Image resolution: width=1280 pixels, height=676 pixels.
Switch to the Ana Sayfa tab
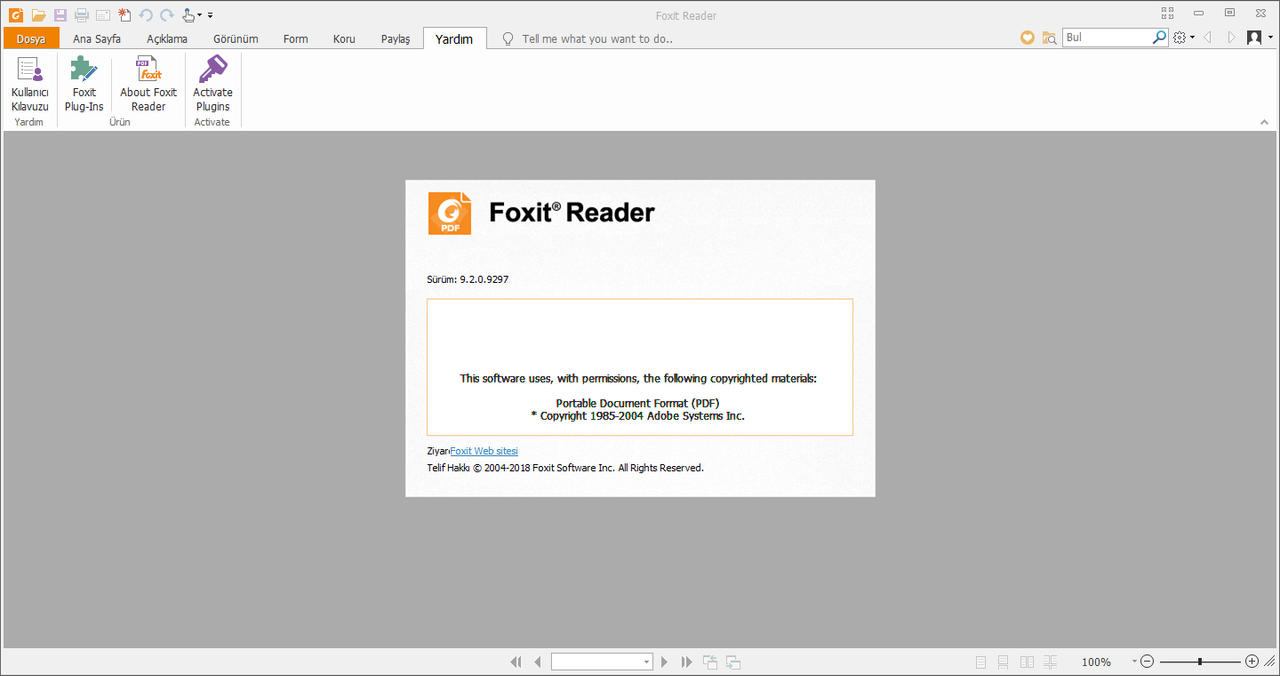pos(97,39)
